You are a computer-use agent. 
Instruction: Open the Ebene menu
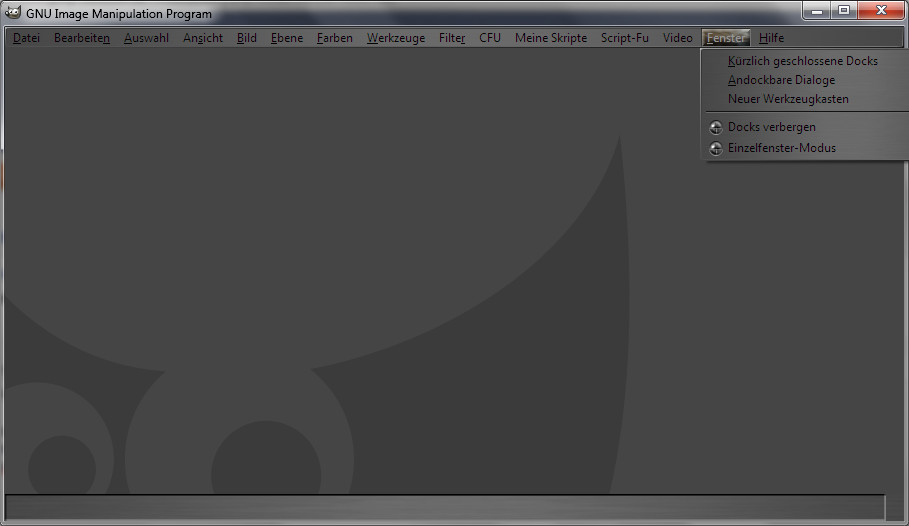(x=286, y=38)
